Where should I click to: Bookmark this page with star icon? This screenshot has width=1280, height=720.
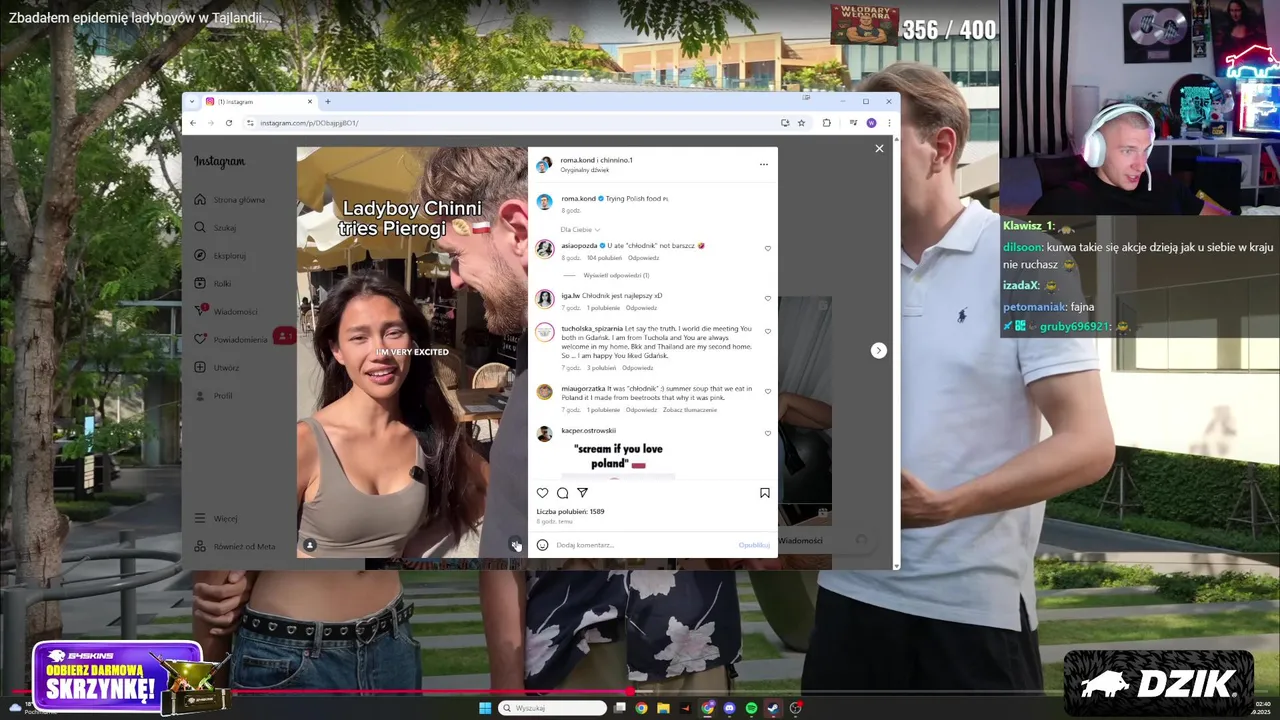click(801, 123)
